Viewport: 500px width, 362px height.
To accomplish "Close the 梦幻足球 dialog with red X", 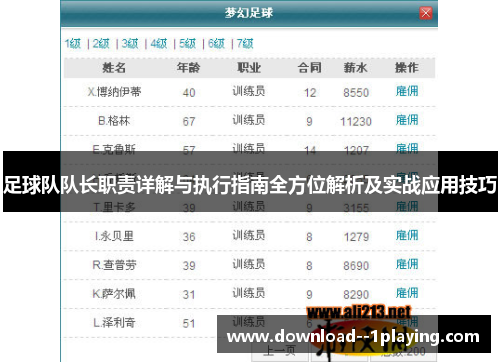I will 426,13.
